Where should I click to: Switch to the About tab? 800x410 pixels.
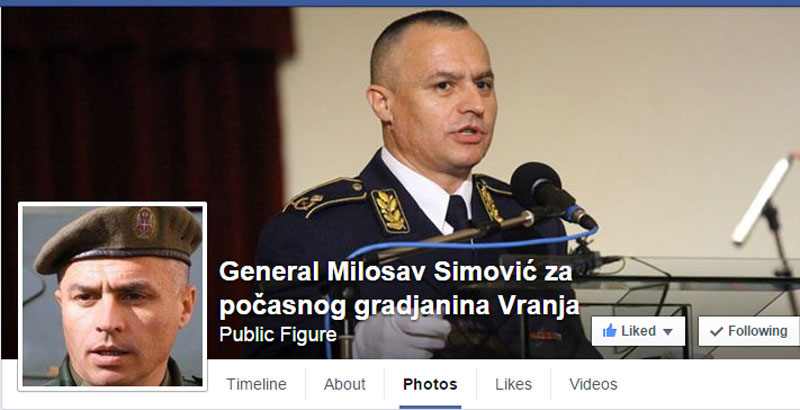(x=345, y=384)
